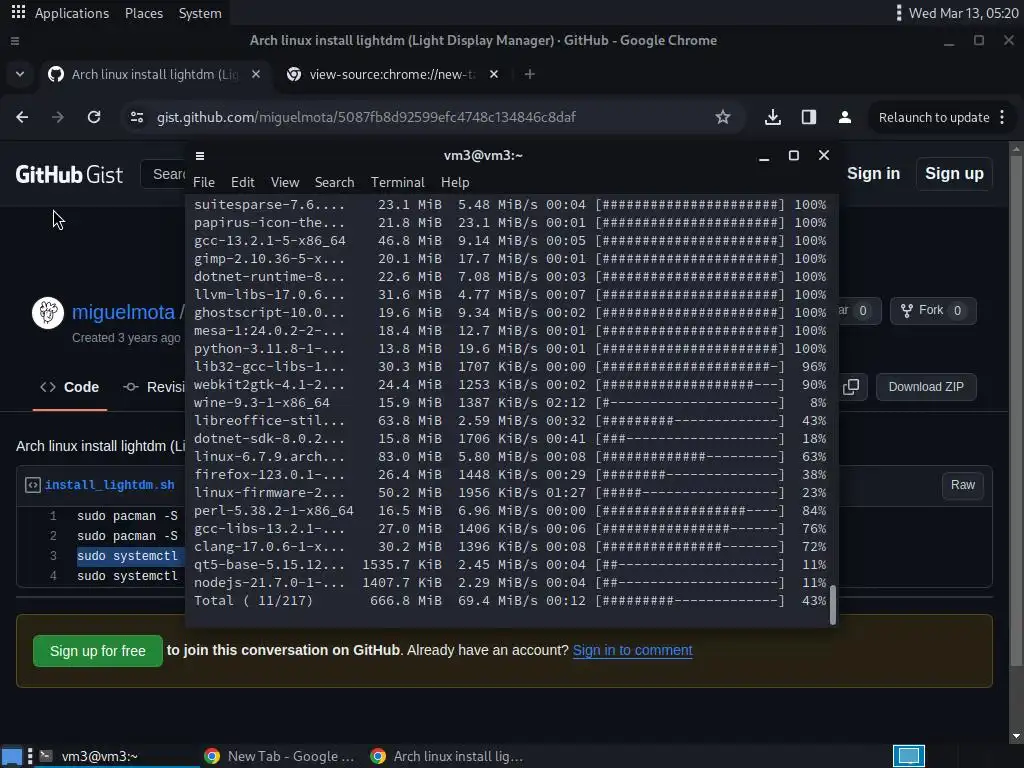Image resolution: width=1024 pixels, height=768 pixels.
Task: Click Sign up for free button
Action: (98, 651)
